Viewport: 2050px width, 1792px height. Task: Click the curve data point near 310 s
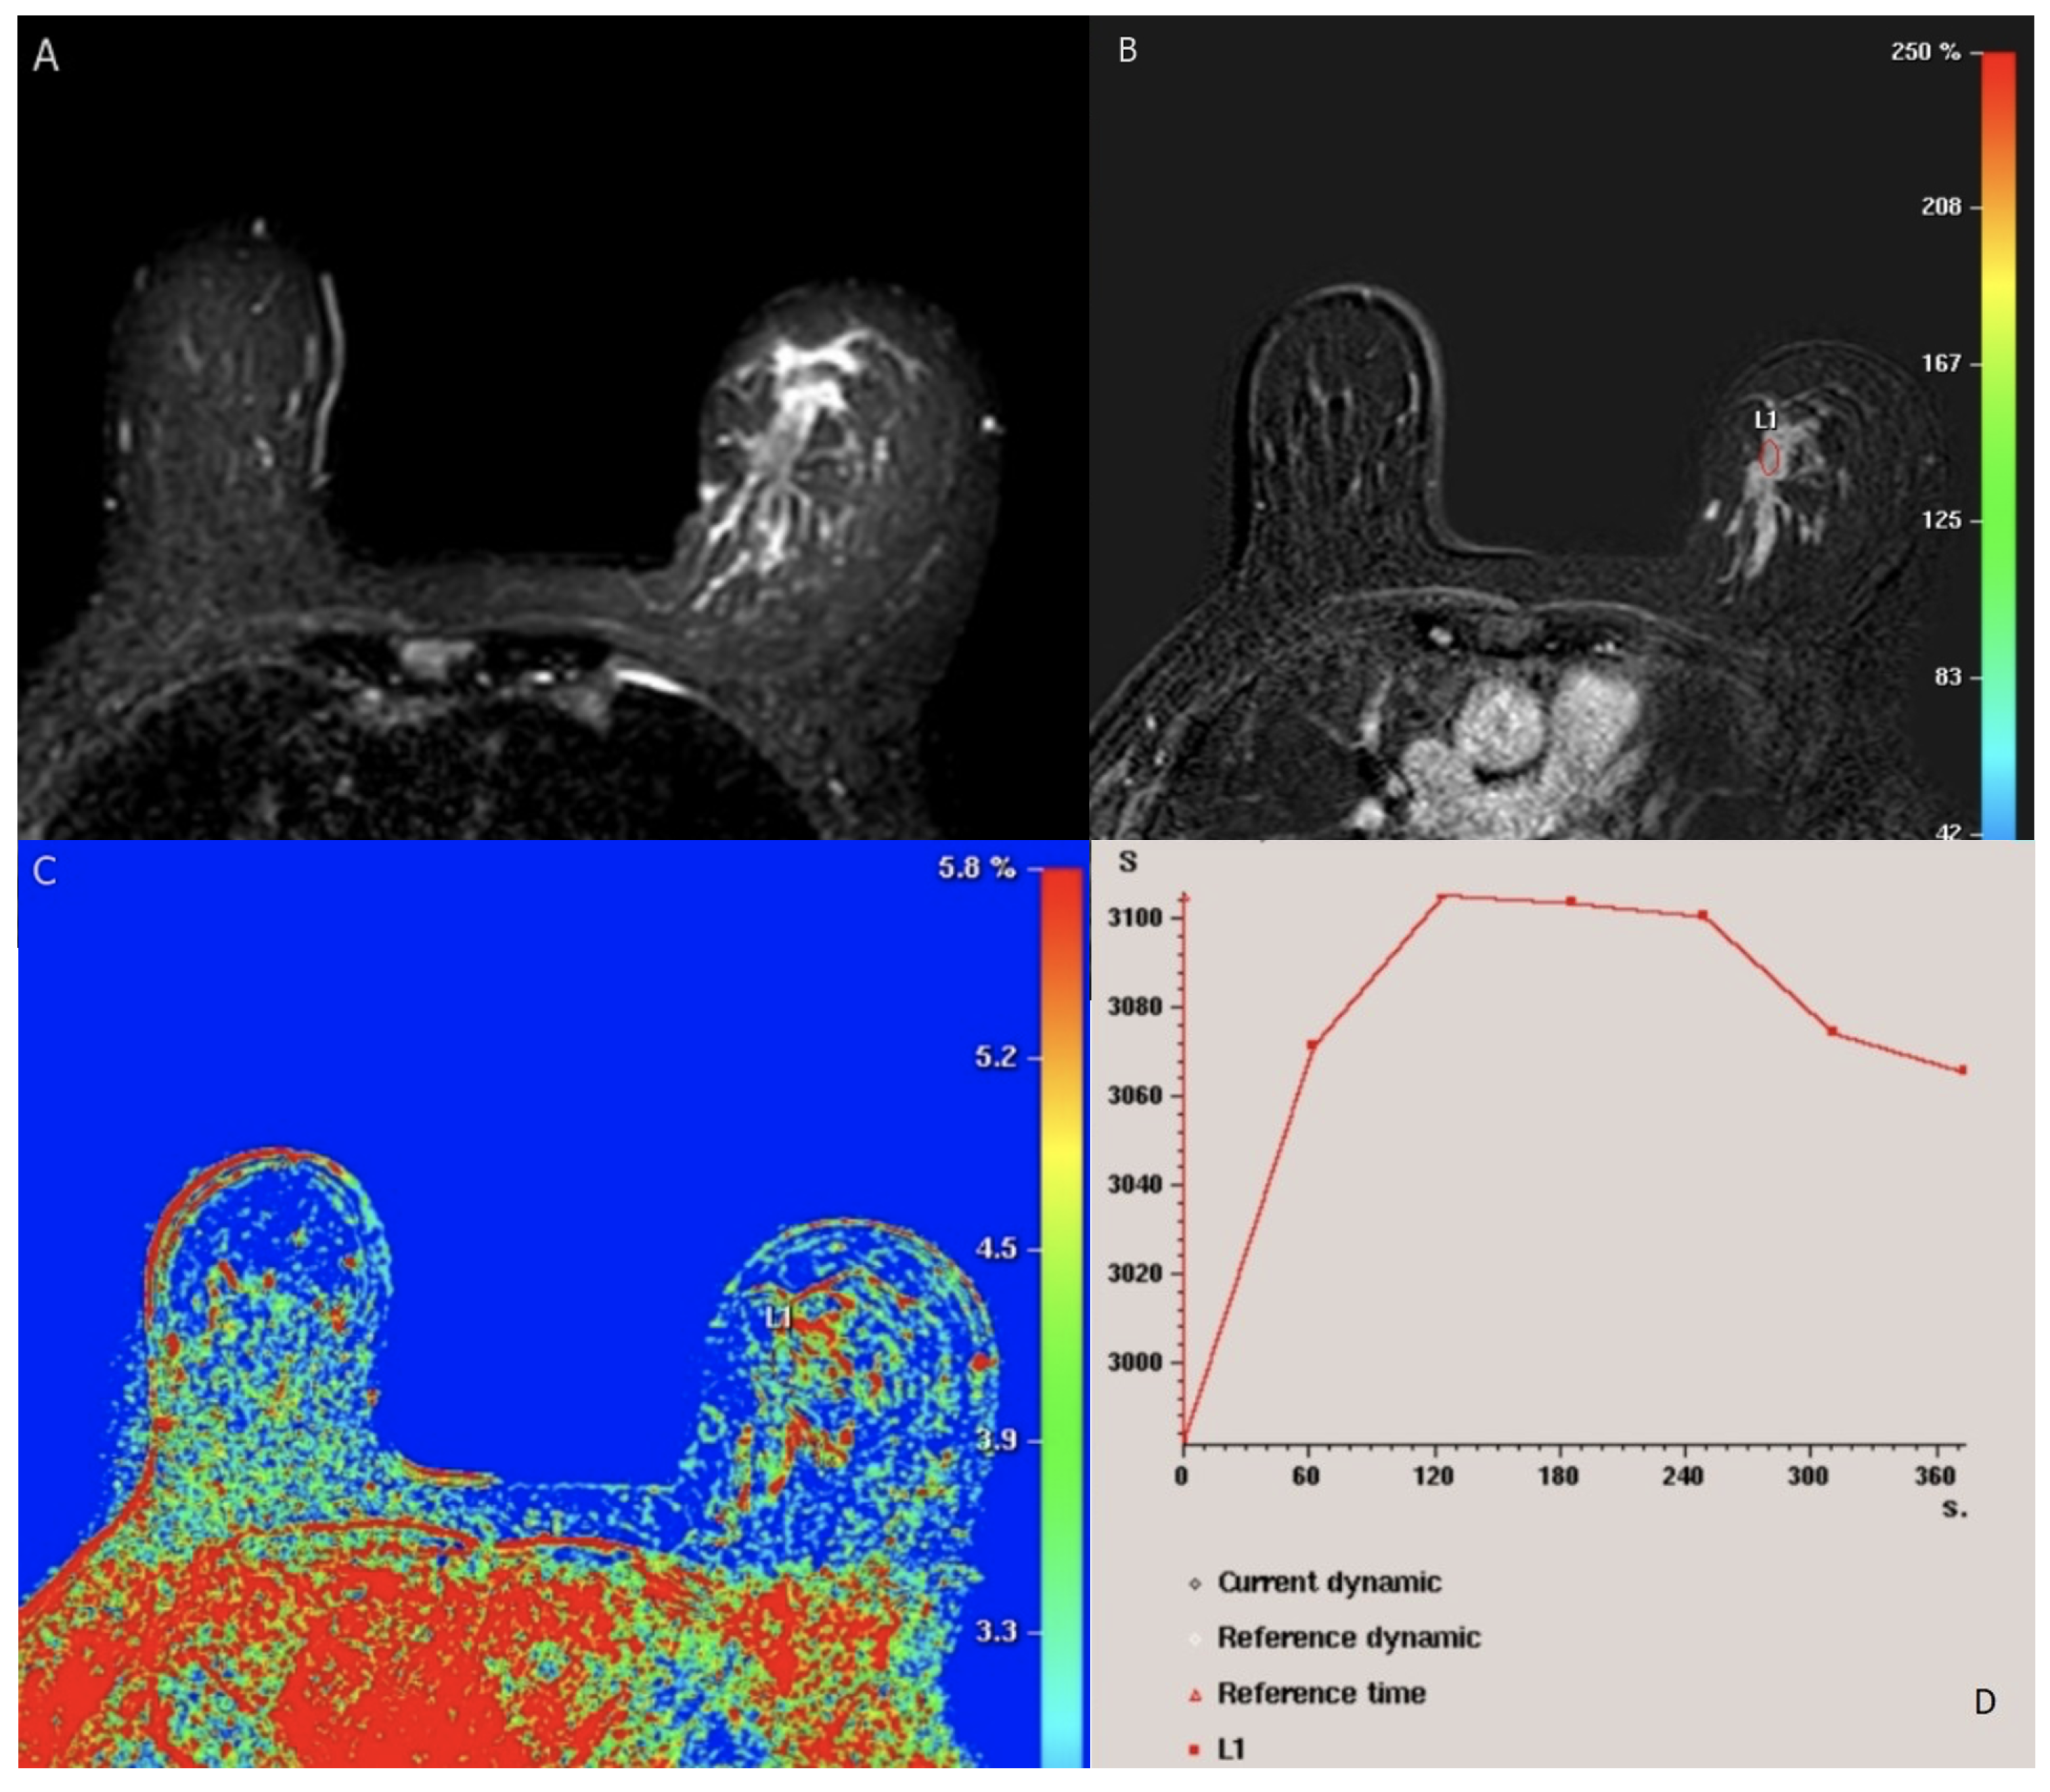click(1832, 1030)
